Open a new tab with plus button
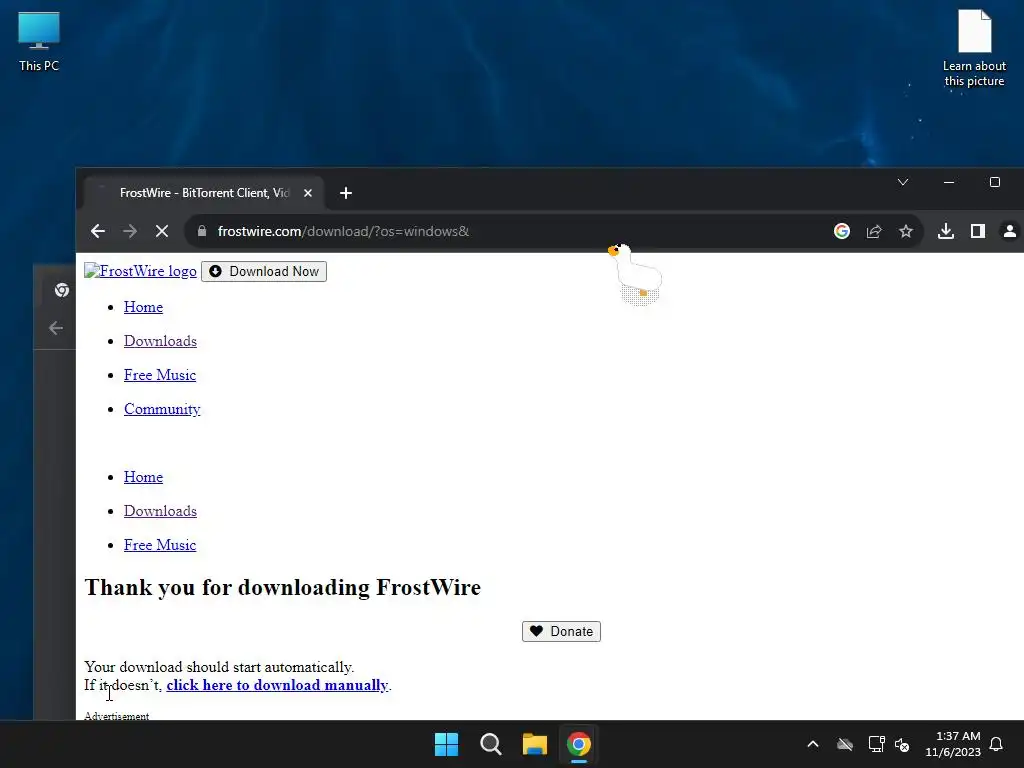1024x768 pixels. [346, 193]
